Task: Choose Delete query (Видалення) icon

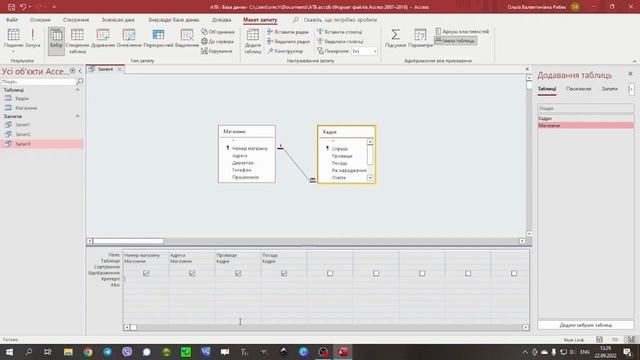Action: (x=187, y=38)
